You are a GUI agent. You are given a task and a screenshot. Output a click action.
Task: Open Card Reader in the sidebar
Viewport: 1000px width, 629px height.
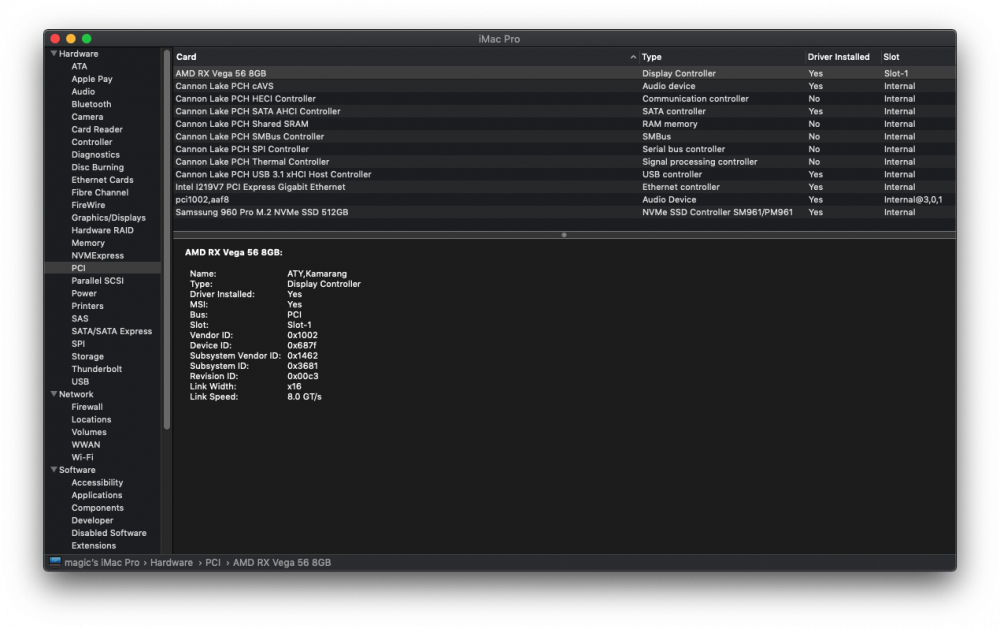[97, 130]
